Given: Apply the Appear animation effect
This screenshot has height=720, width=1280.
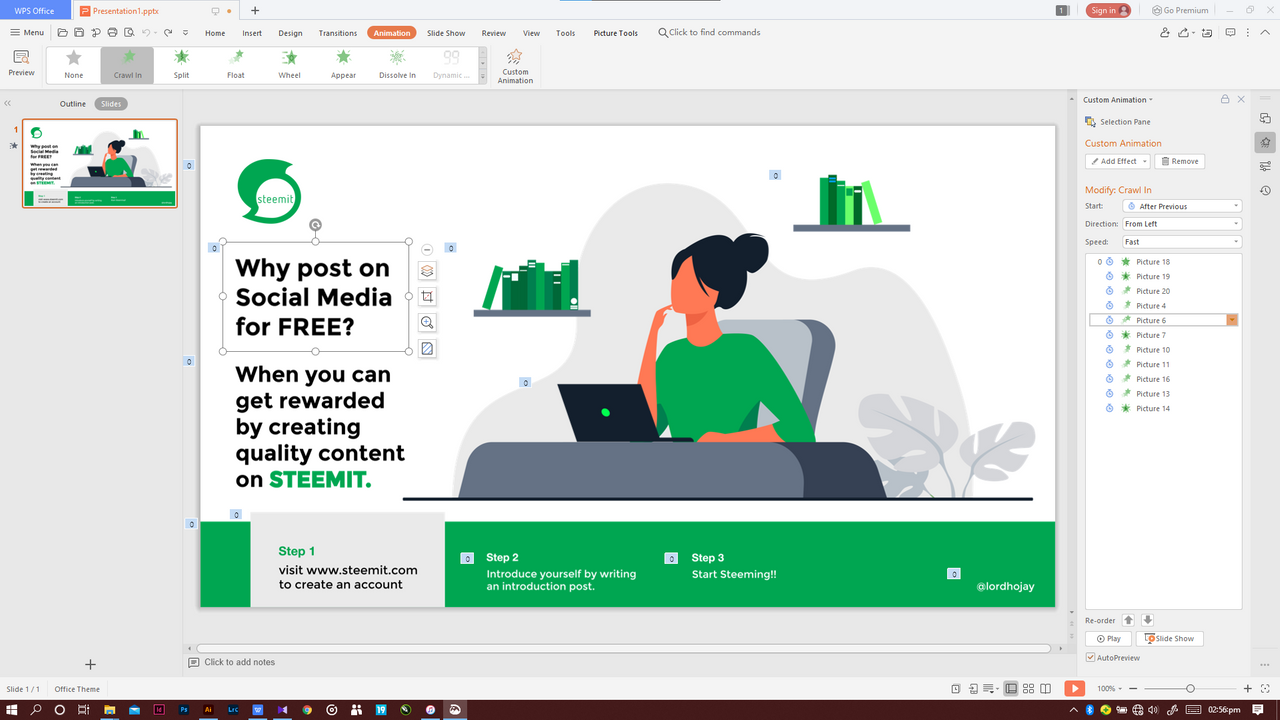Looking at the screenshot, I should 343,65.
